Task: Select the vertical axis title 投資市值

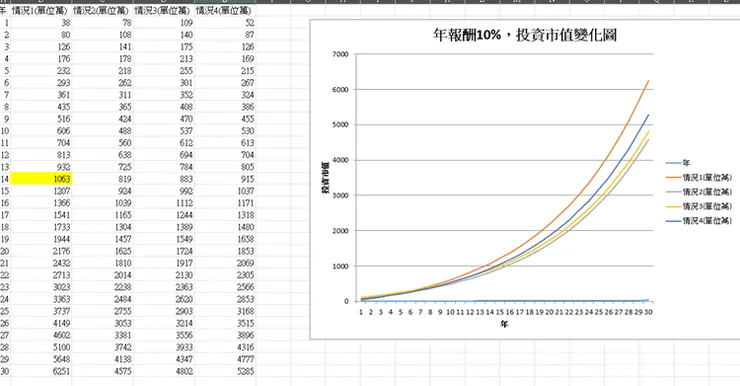Action: coord(326,178)
